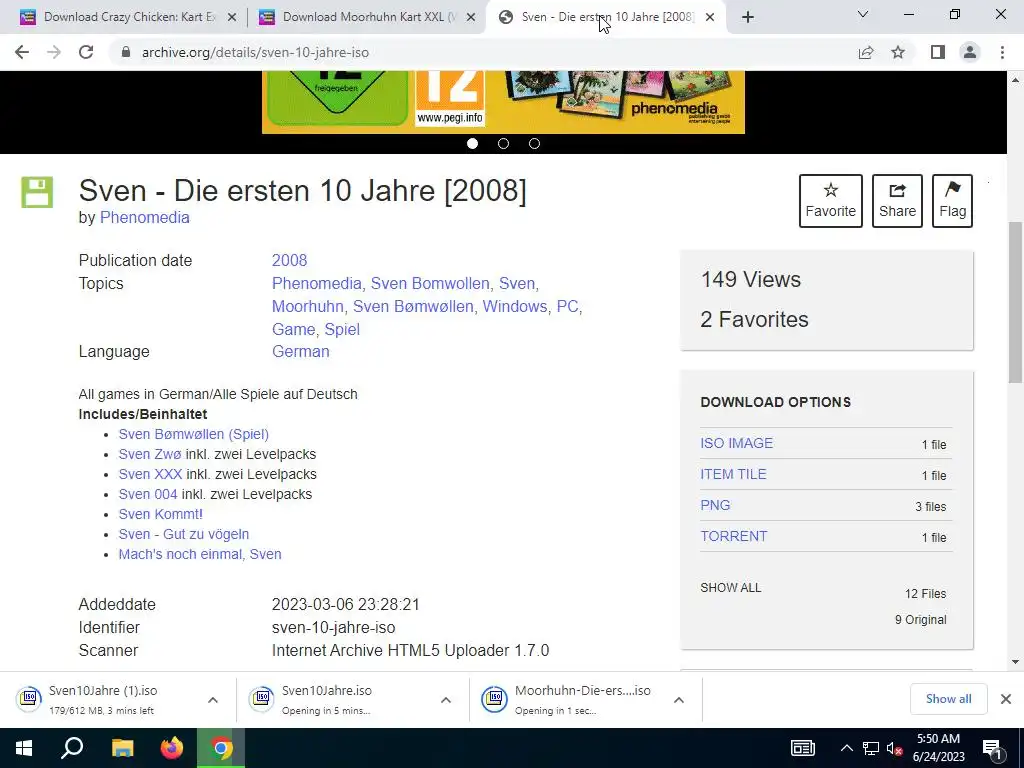Click the green floppy disk software icon
Screen dimensions: 1024x768
coord(37,192)
